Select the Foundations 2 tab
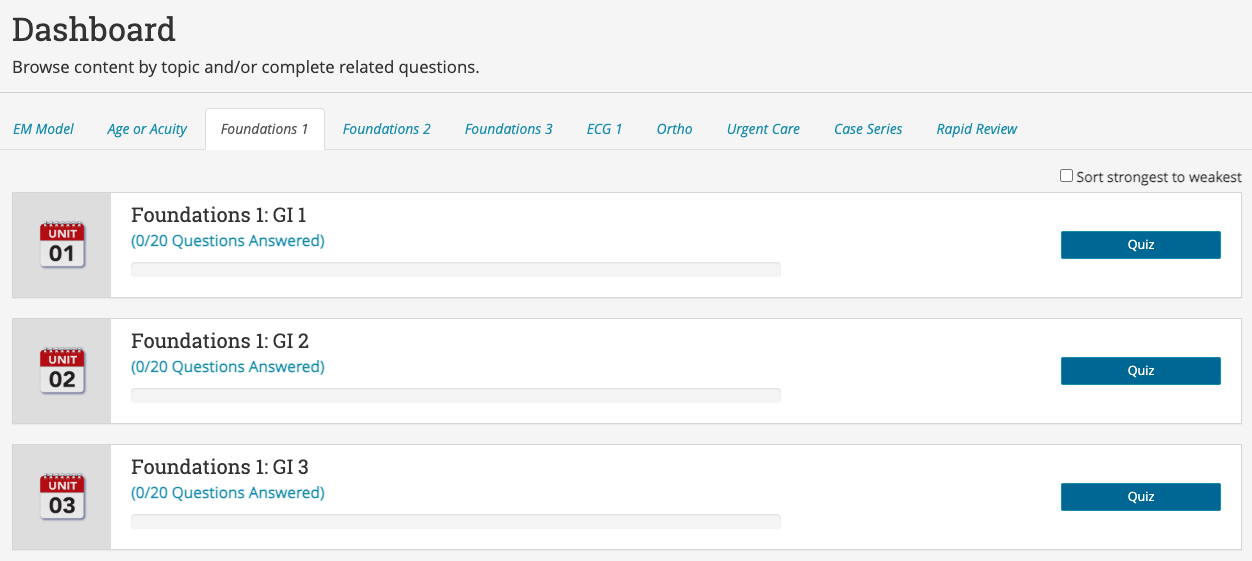This screenshot has height=561, width=1252. (386, 129)
